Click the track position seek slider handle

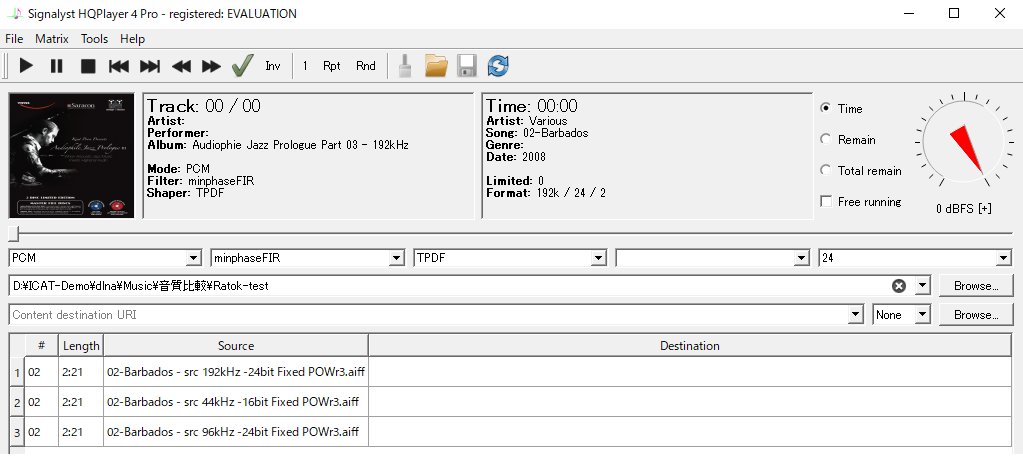14,233
